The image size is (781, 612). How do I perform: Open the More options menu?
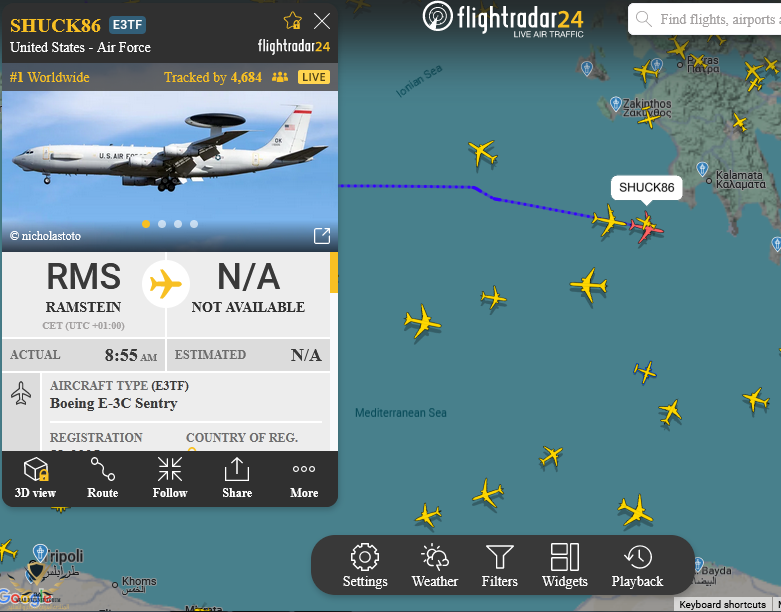coord(304,478)
